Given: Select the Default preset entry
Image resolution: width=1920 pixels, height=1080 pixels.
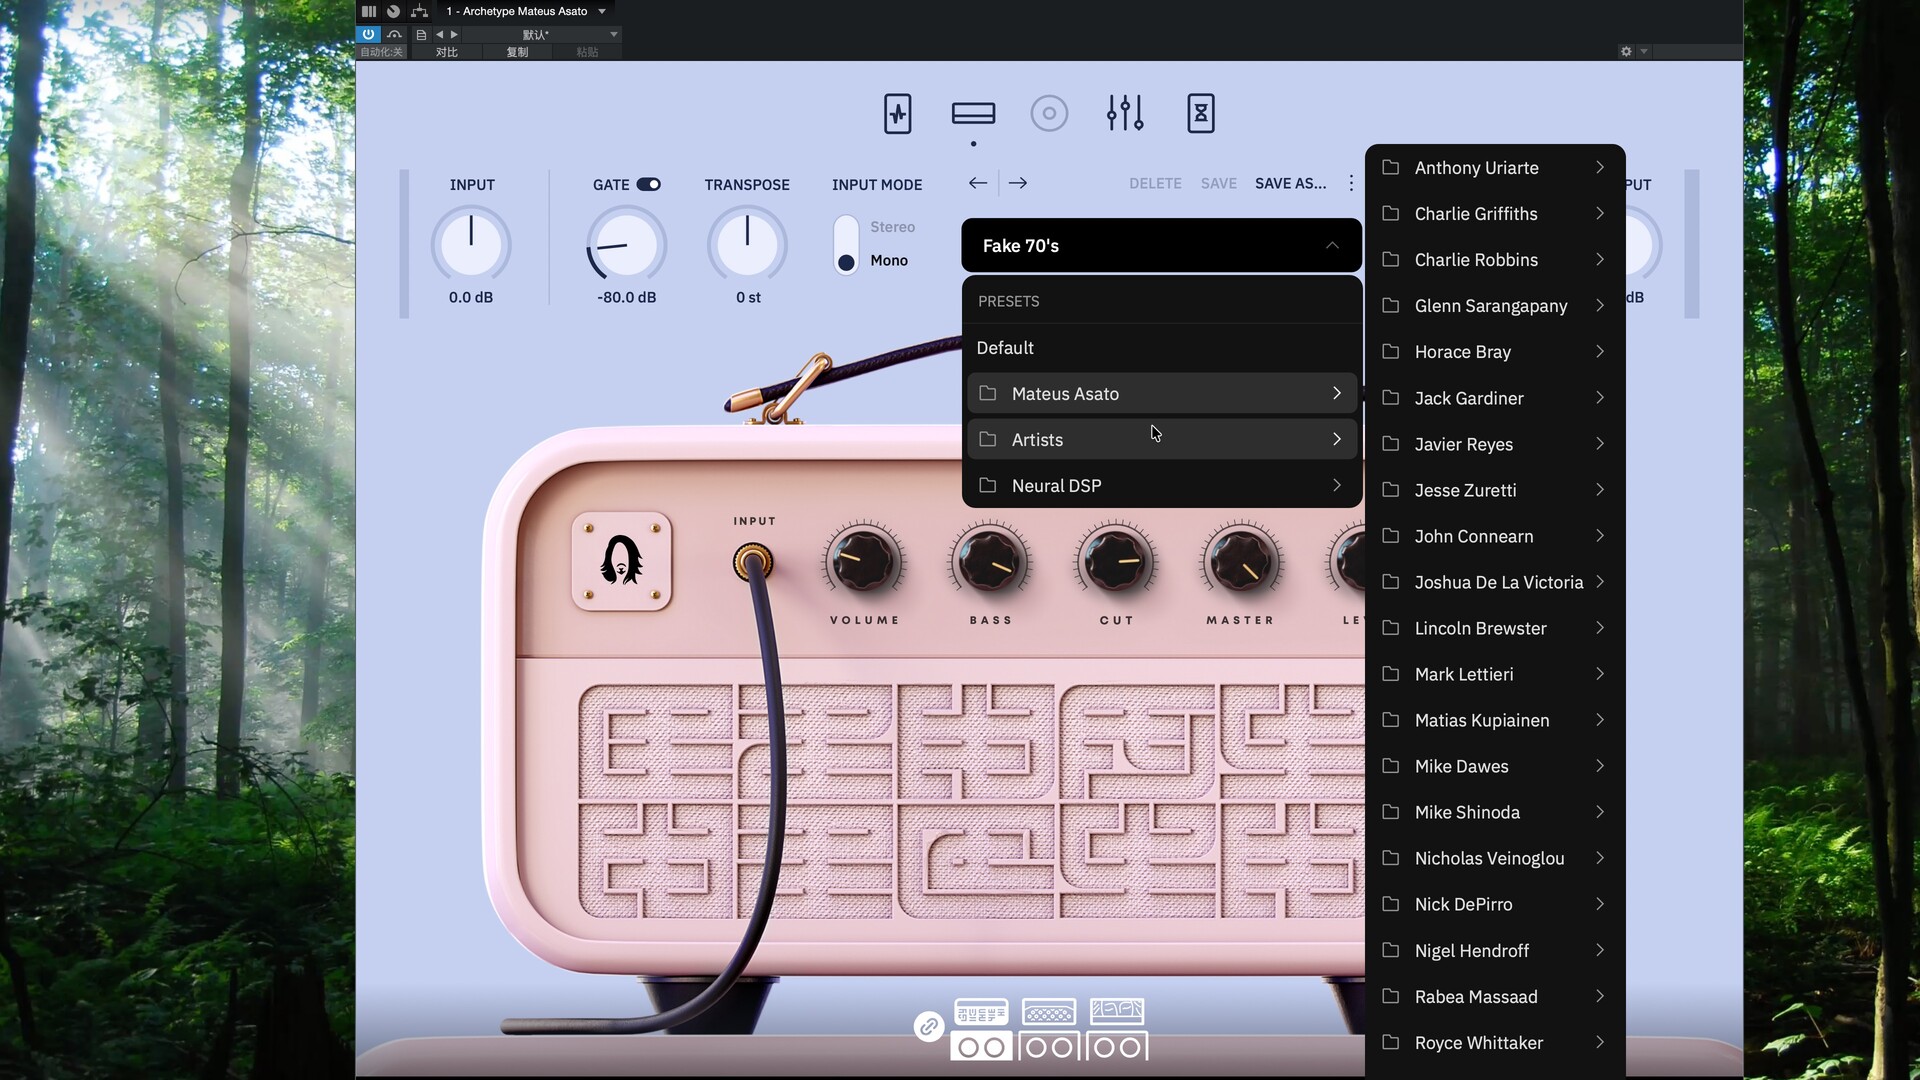Looking at the screenshot, I should point(1005,348).
